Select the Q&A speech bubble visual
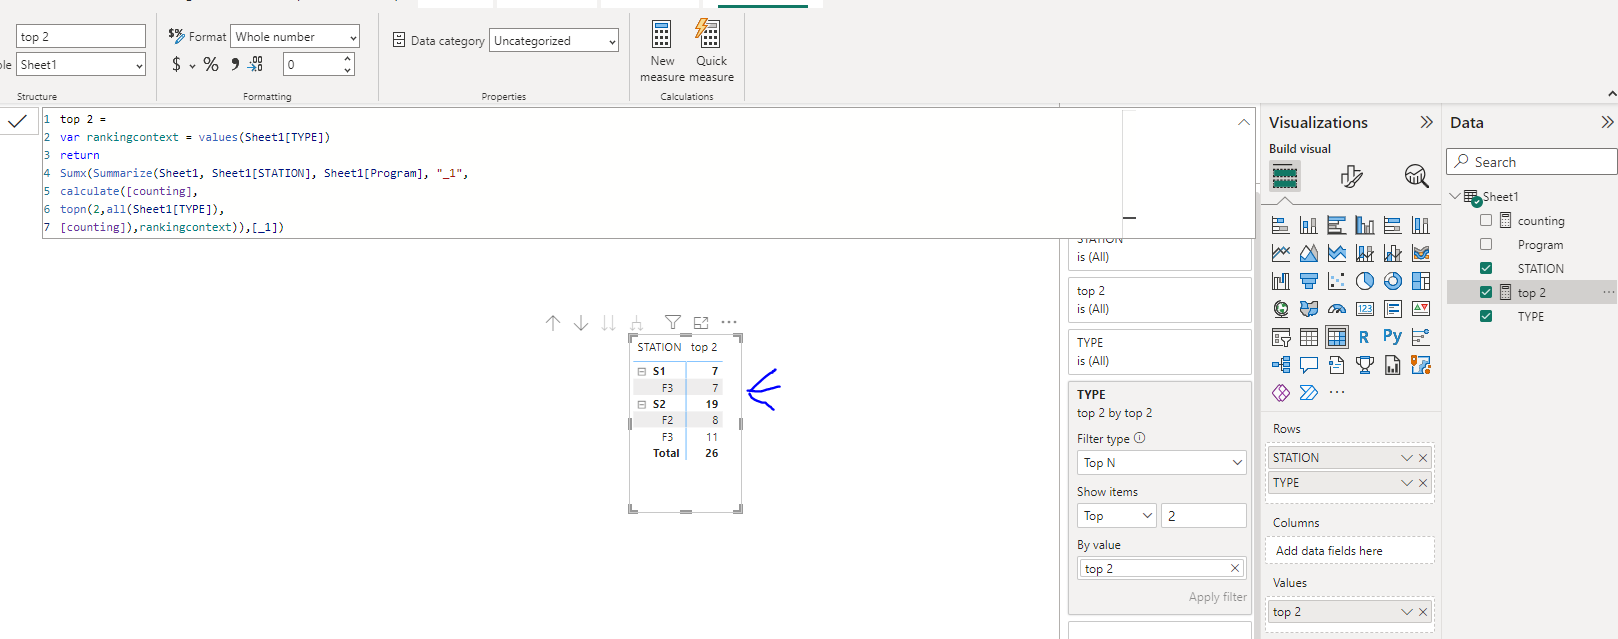The height and width of the screenshot is (639, 1618). (x=1309, y=365)
